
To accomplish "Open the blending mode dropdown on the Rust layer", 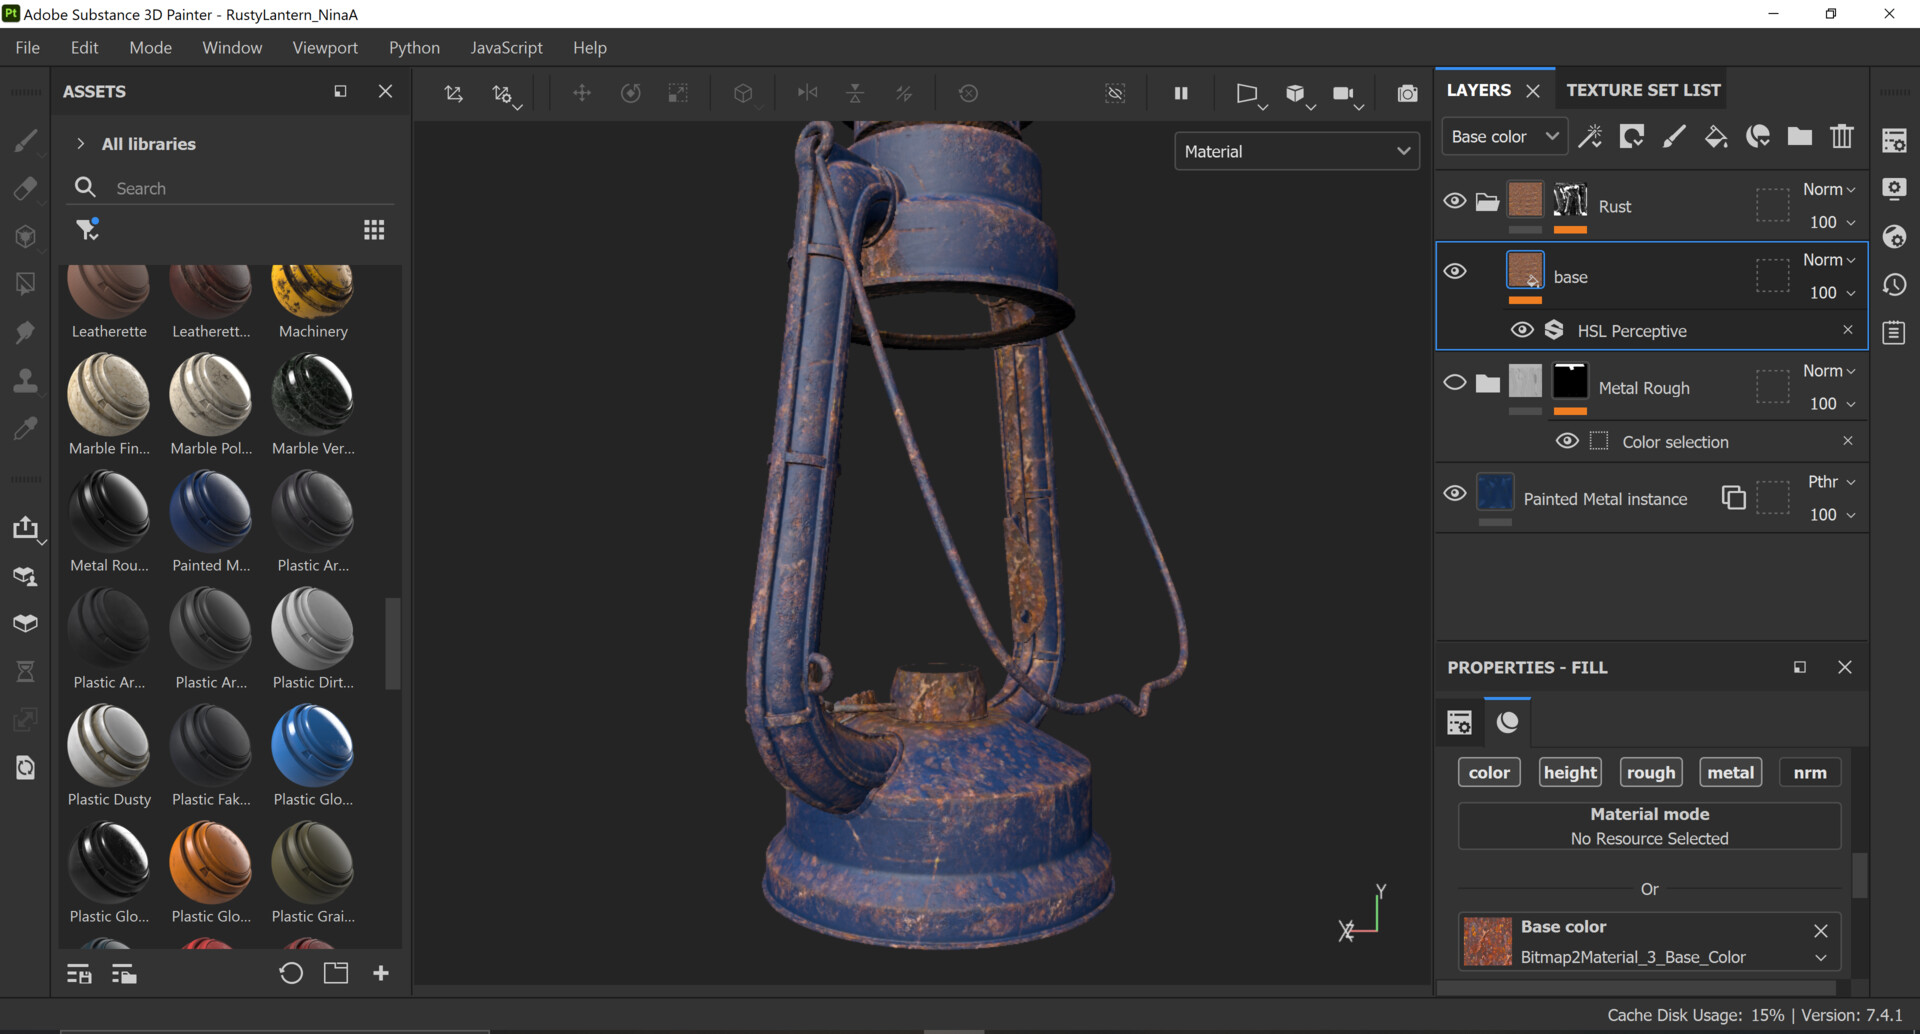I will [1828, 188].
